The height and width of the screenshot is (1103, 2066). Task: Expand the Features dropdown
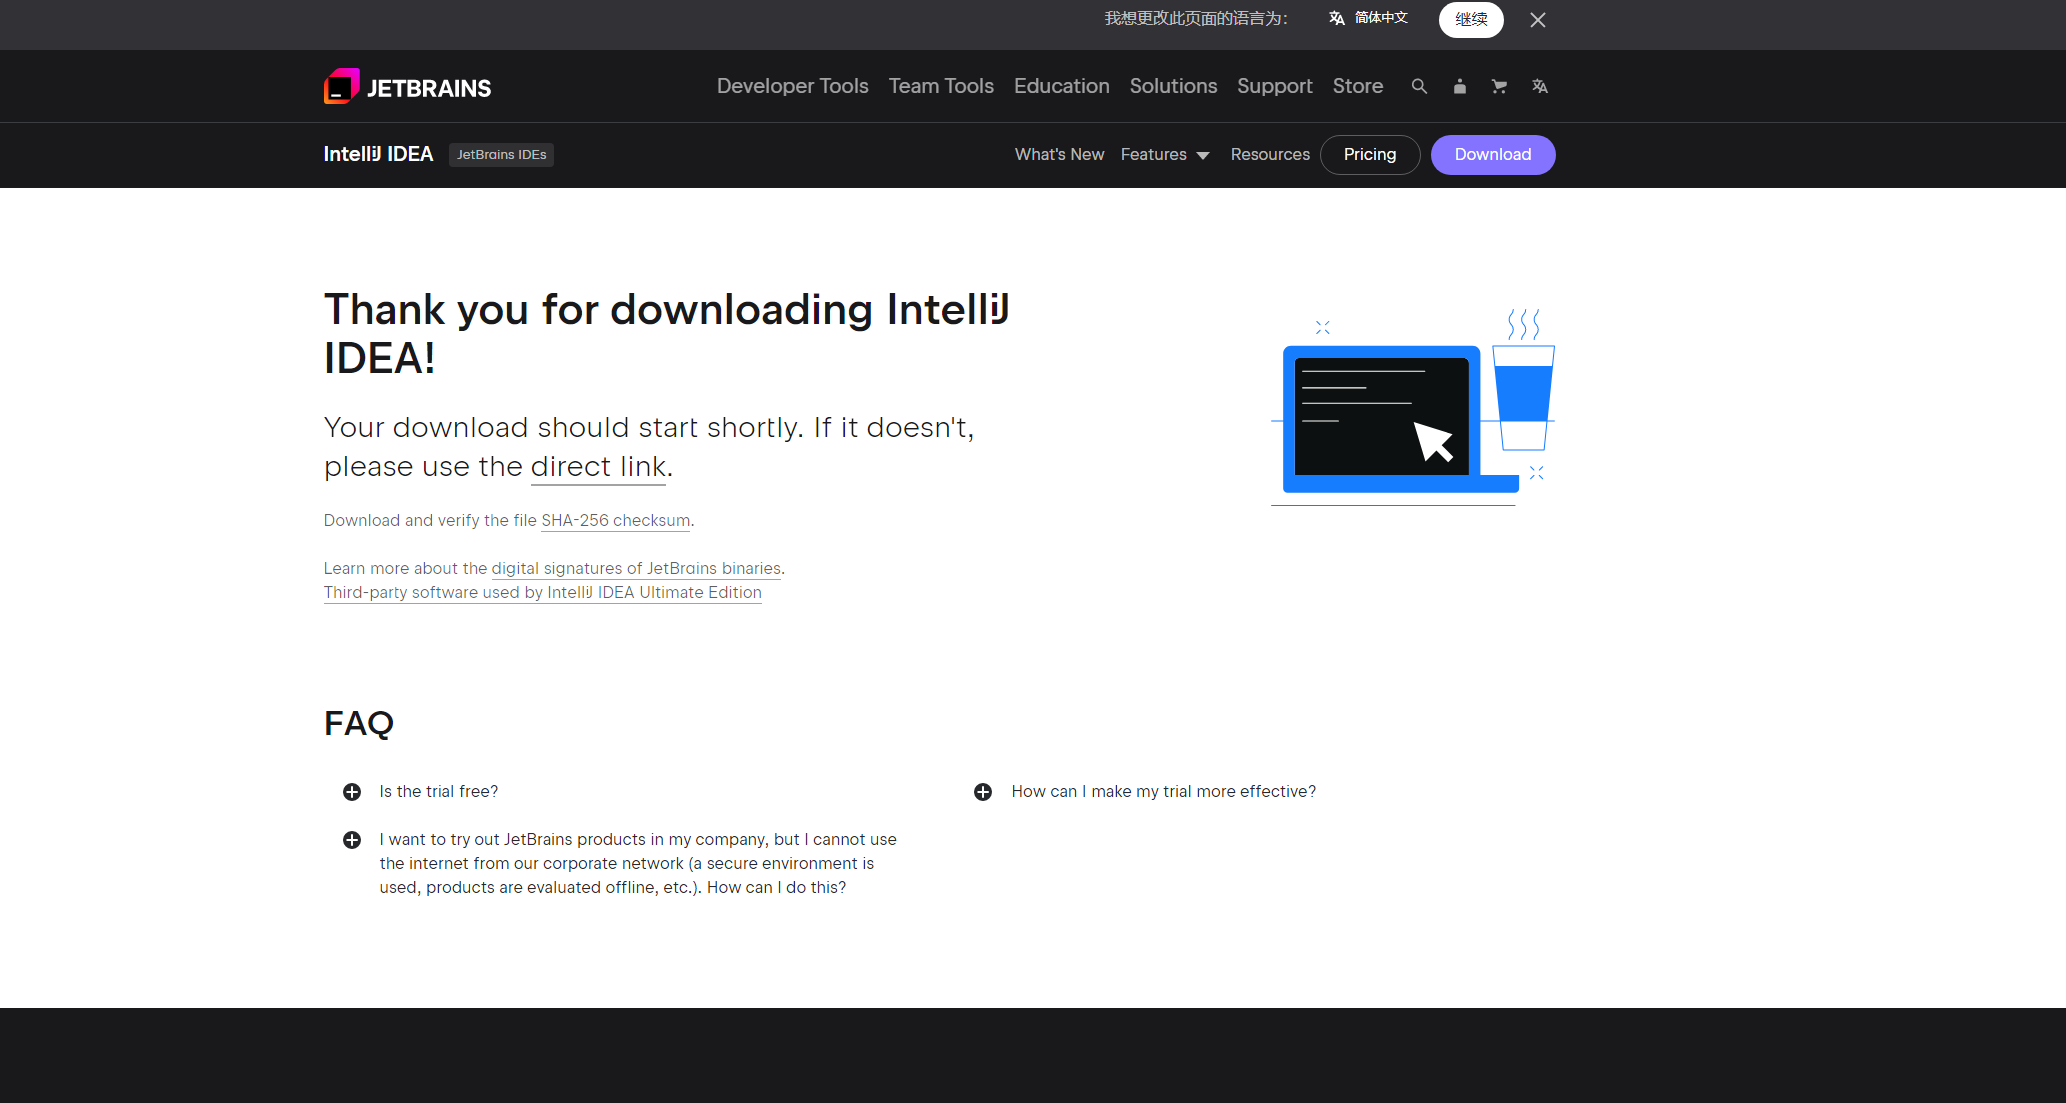1165,154
